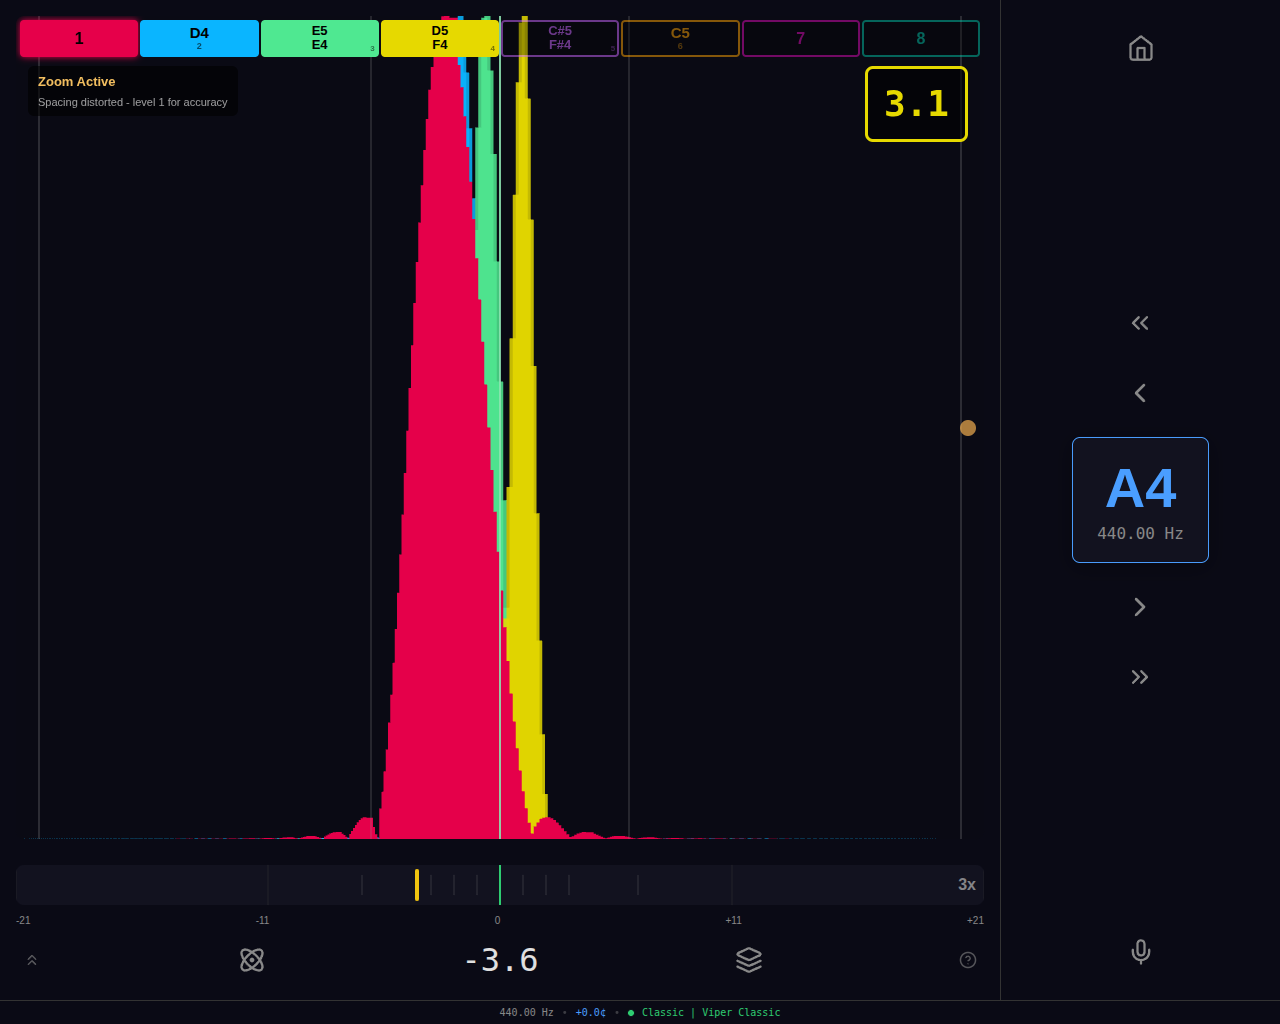Open the strobe/atom display mode icon

pyautogui.click(x=252, y=960)
